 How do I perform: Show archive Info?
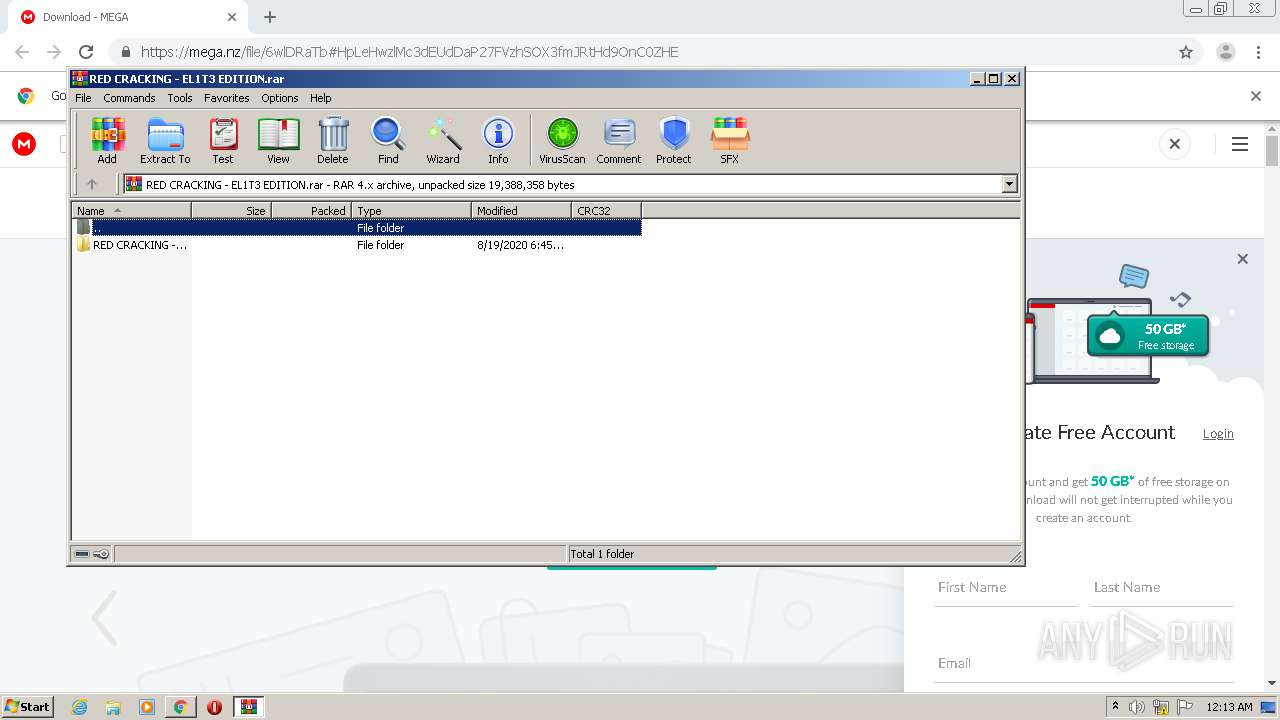pyautogui.click(x=498, y=141)
